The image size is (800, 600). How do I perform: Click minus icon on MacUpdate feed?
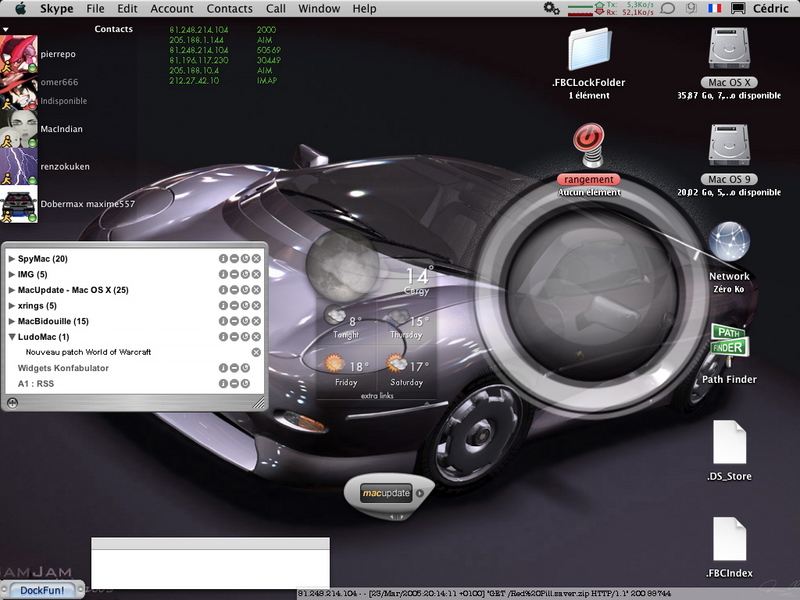pyautogui.click(x=234, y=290)
